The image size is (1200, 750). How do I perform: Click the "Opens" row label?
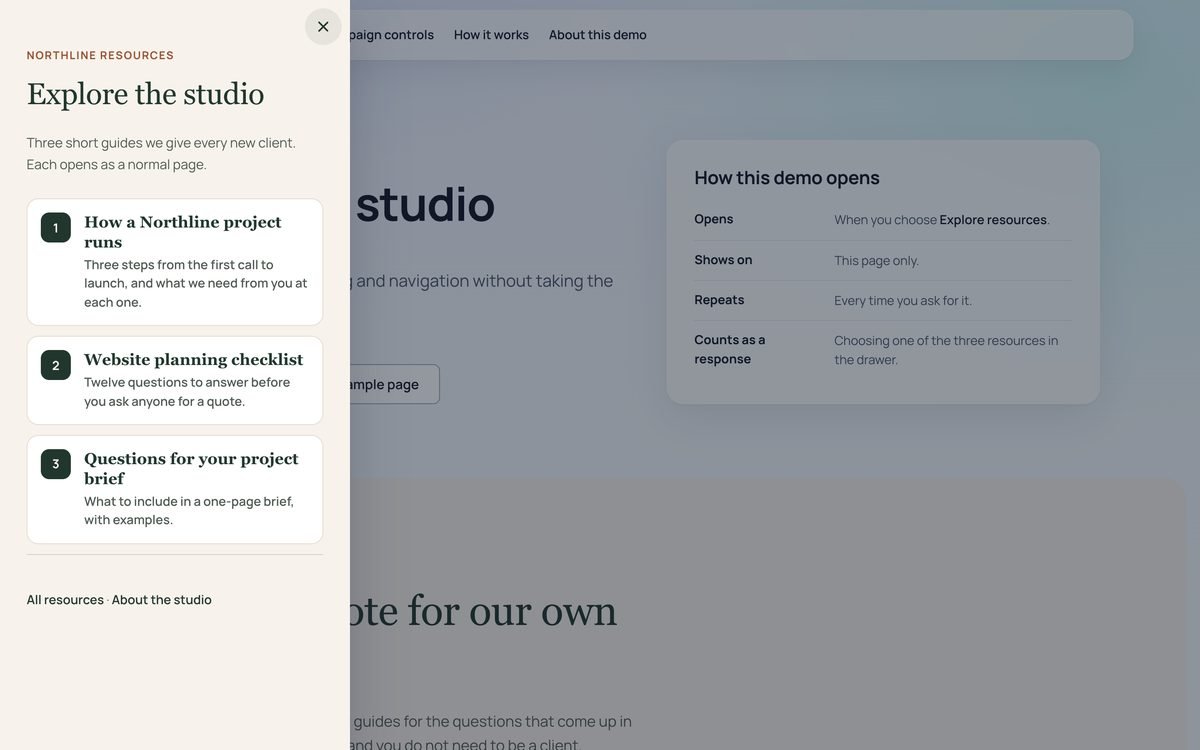(x=714, y=219)
